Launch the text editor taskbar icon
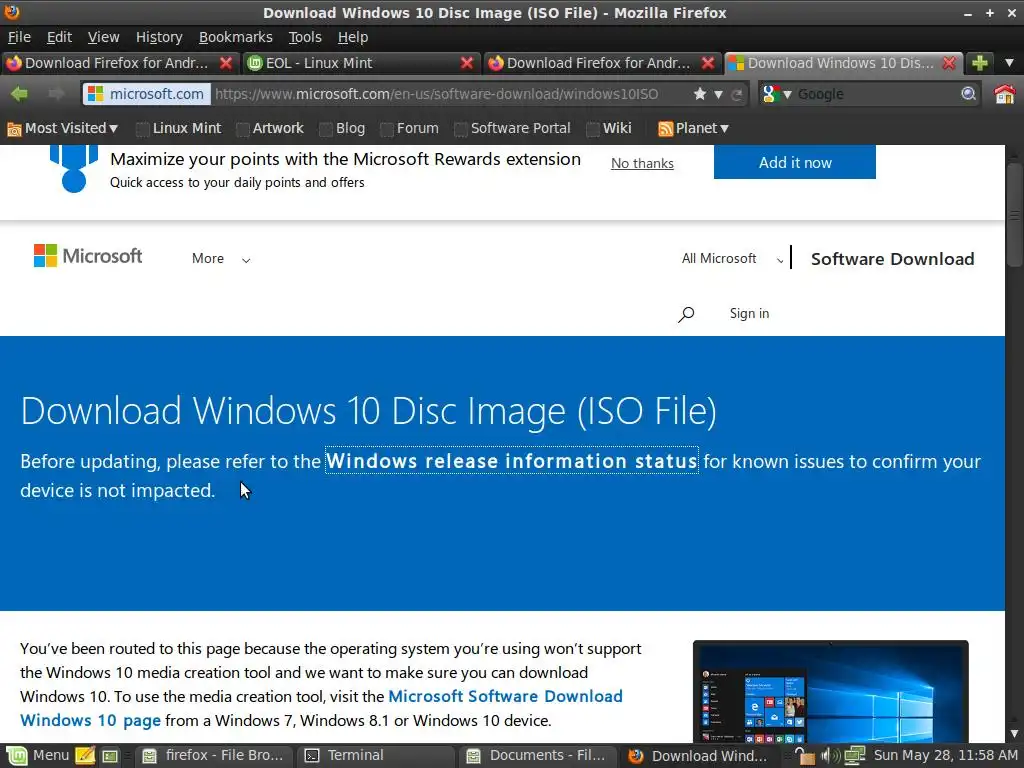 [85, 756]
